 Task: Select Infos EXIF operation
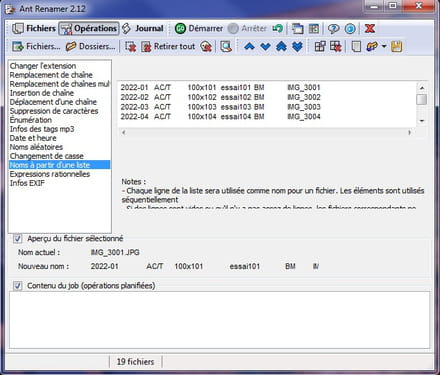click(x=27, y=183)
